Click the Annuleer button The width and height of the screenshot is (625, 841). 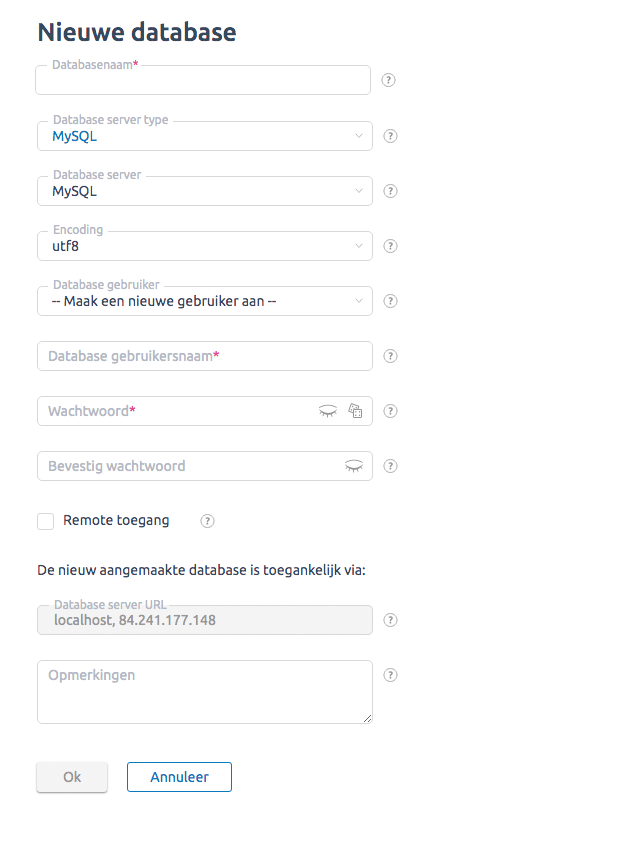tap(179, 777)
